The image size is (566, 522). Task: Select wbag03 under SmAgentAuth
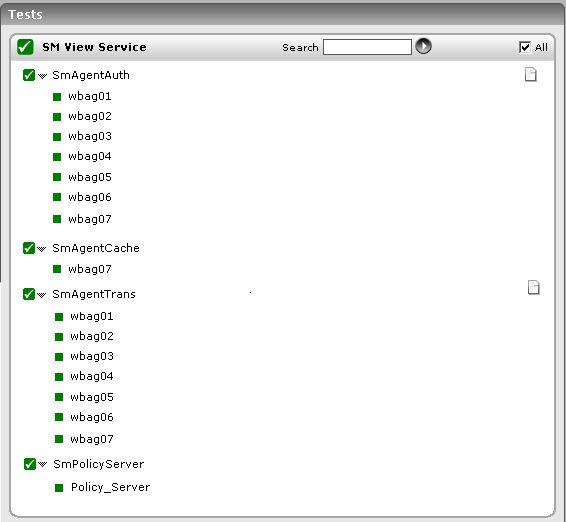coord(90,136)
